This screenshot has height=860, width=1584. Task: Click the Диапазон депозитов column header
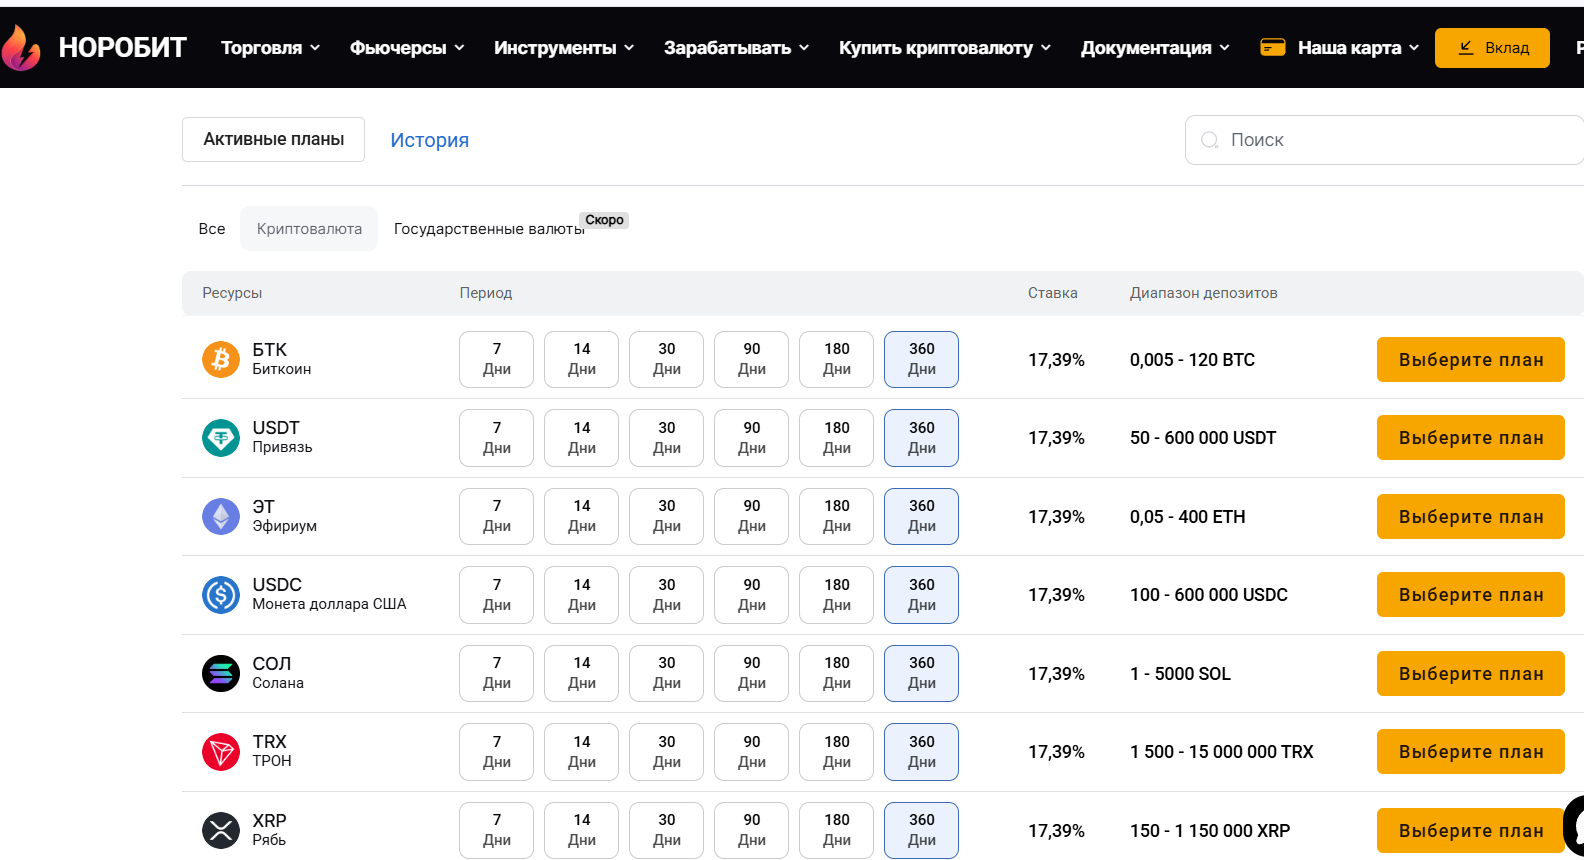point(1203,293)
